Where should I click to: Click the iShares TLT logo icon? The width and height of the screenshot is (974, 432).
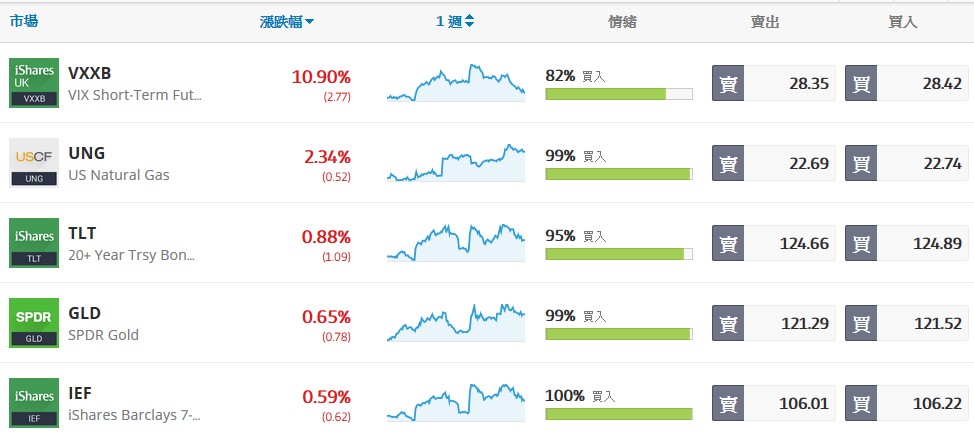35,243
